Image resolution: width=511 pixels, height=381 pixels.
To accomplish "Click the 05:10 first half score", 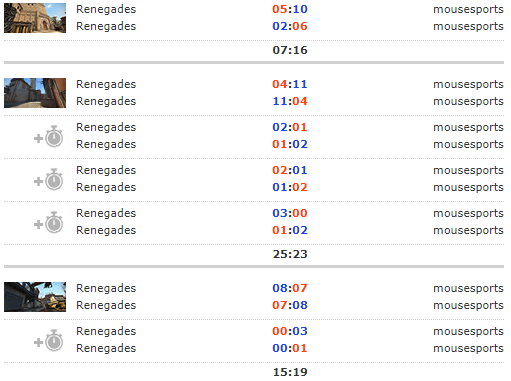I will click(x=290, y=9).
